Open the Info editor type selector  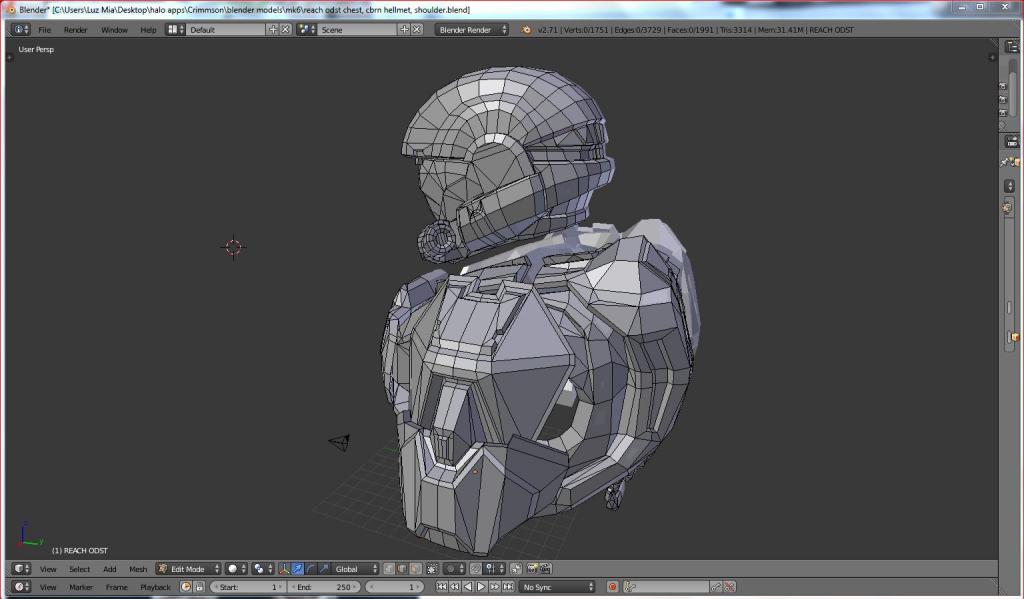tap(22, 29)
